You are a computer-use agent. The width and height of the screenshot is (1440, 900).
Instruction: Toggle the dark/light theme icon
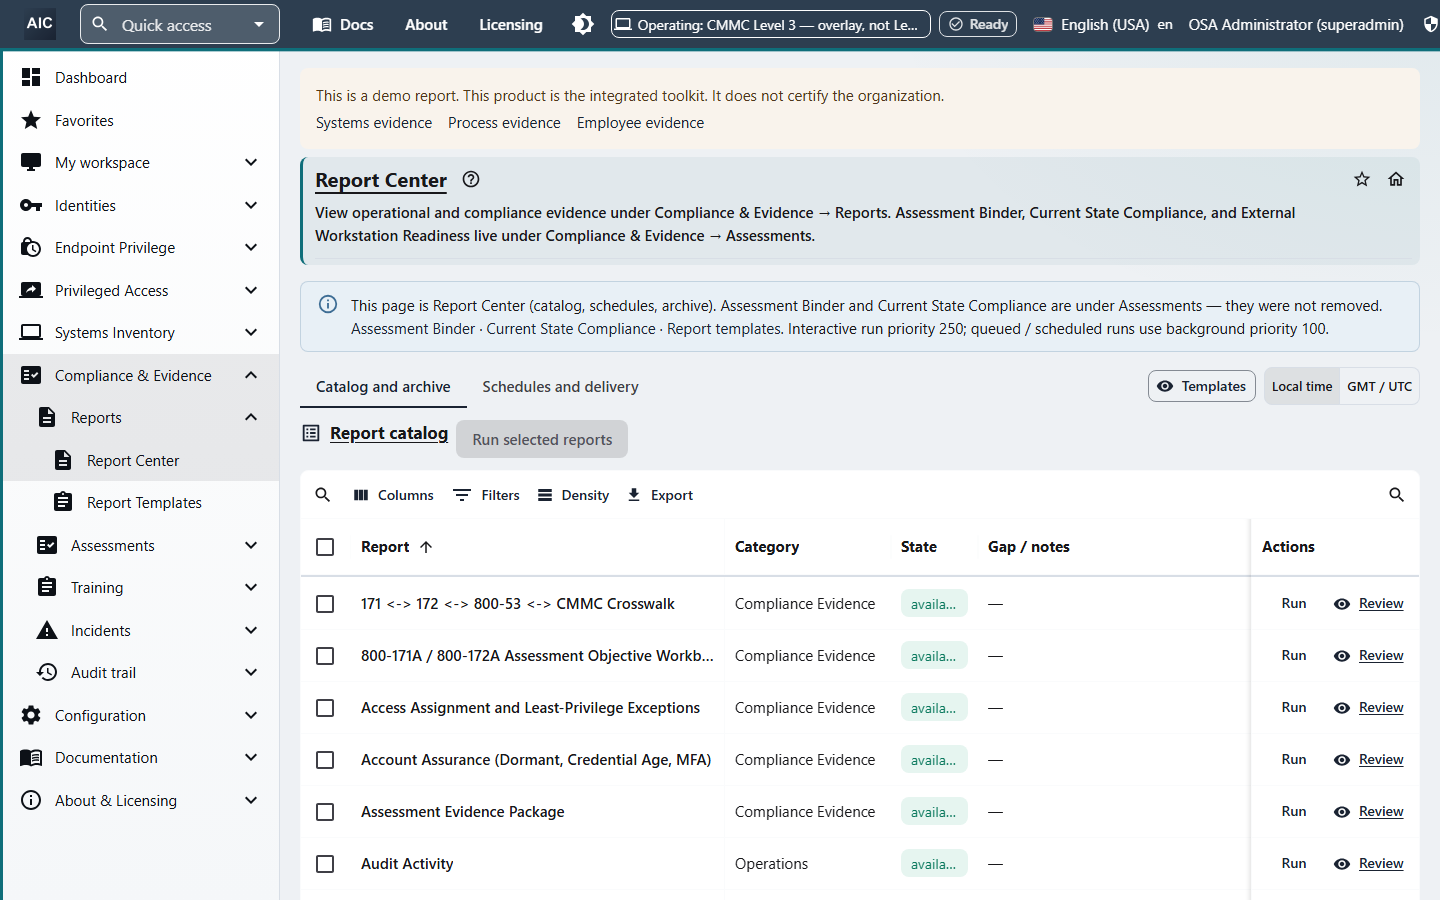point(583,24)
